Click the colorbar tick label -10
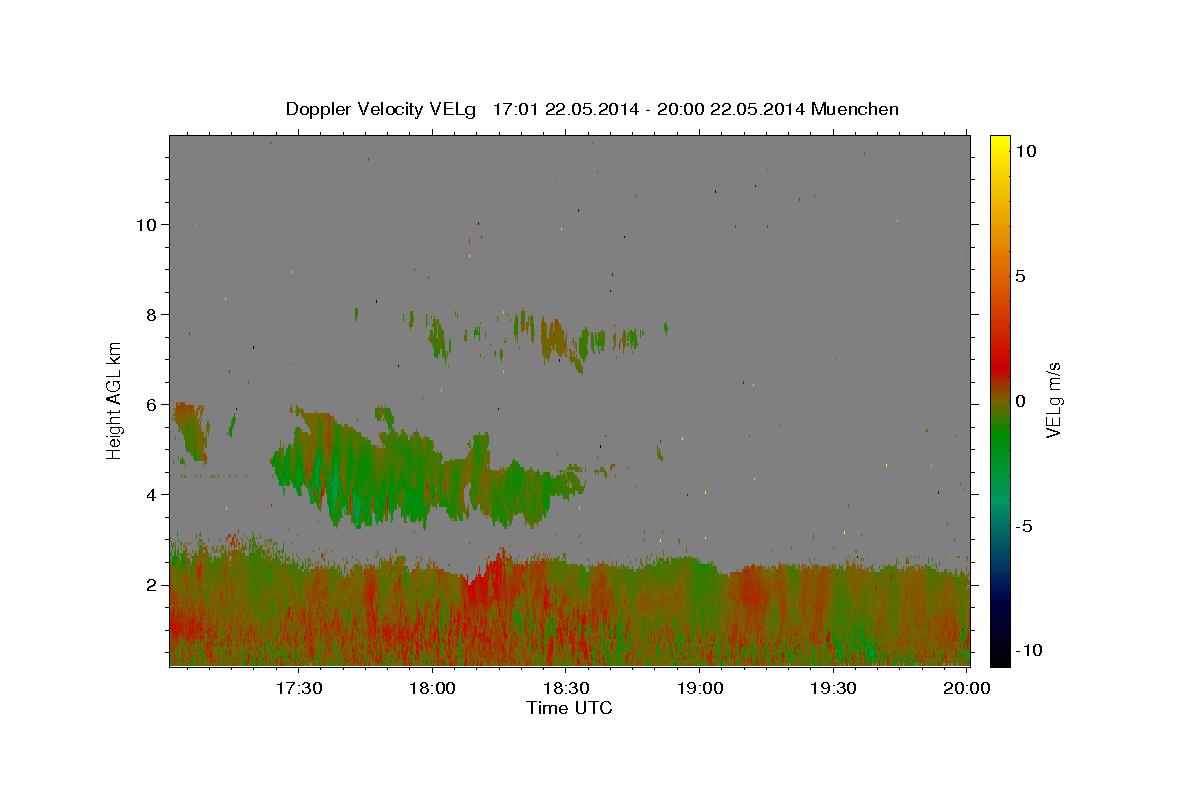 coord(1027,651)
